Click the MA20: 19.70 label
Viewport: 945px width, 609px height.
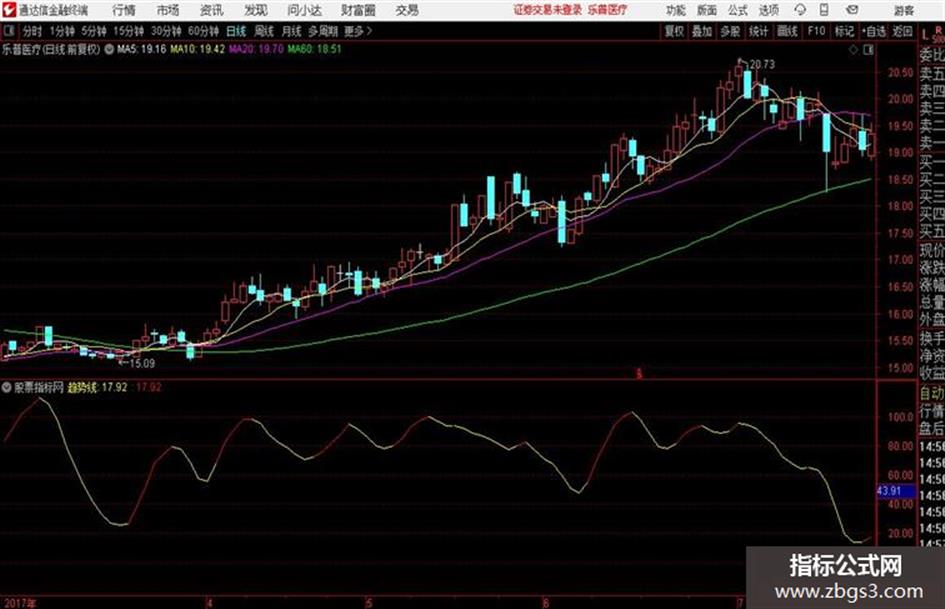coord(256,49)
